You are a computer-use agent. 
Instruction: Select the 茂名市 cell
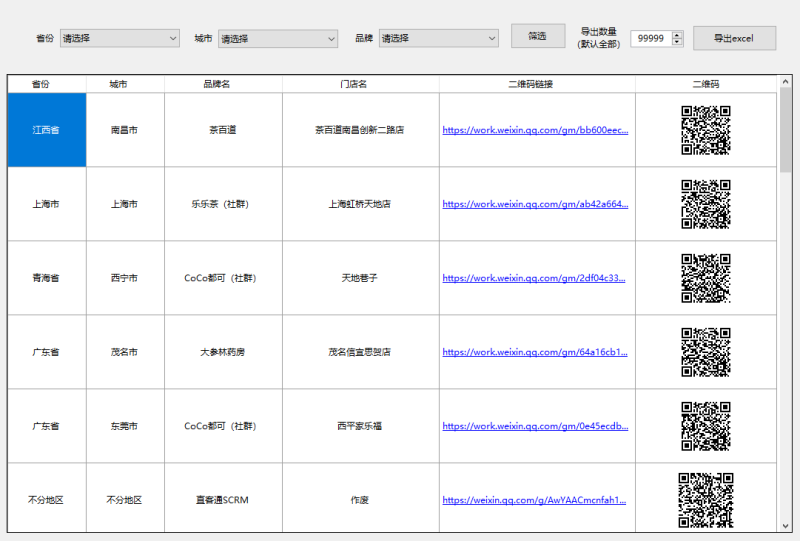(126, 352)
